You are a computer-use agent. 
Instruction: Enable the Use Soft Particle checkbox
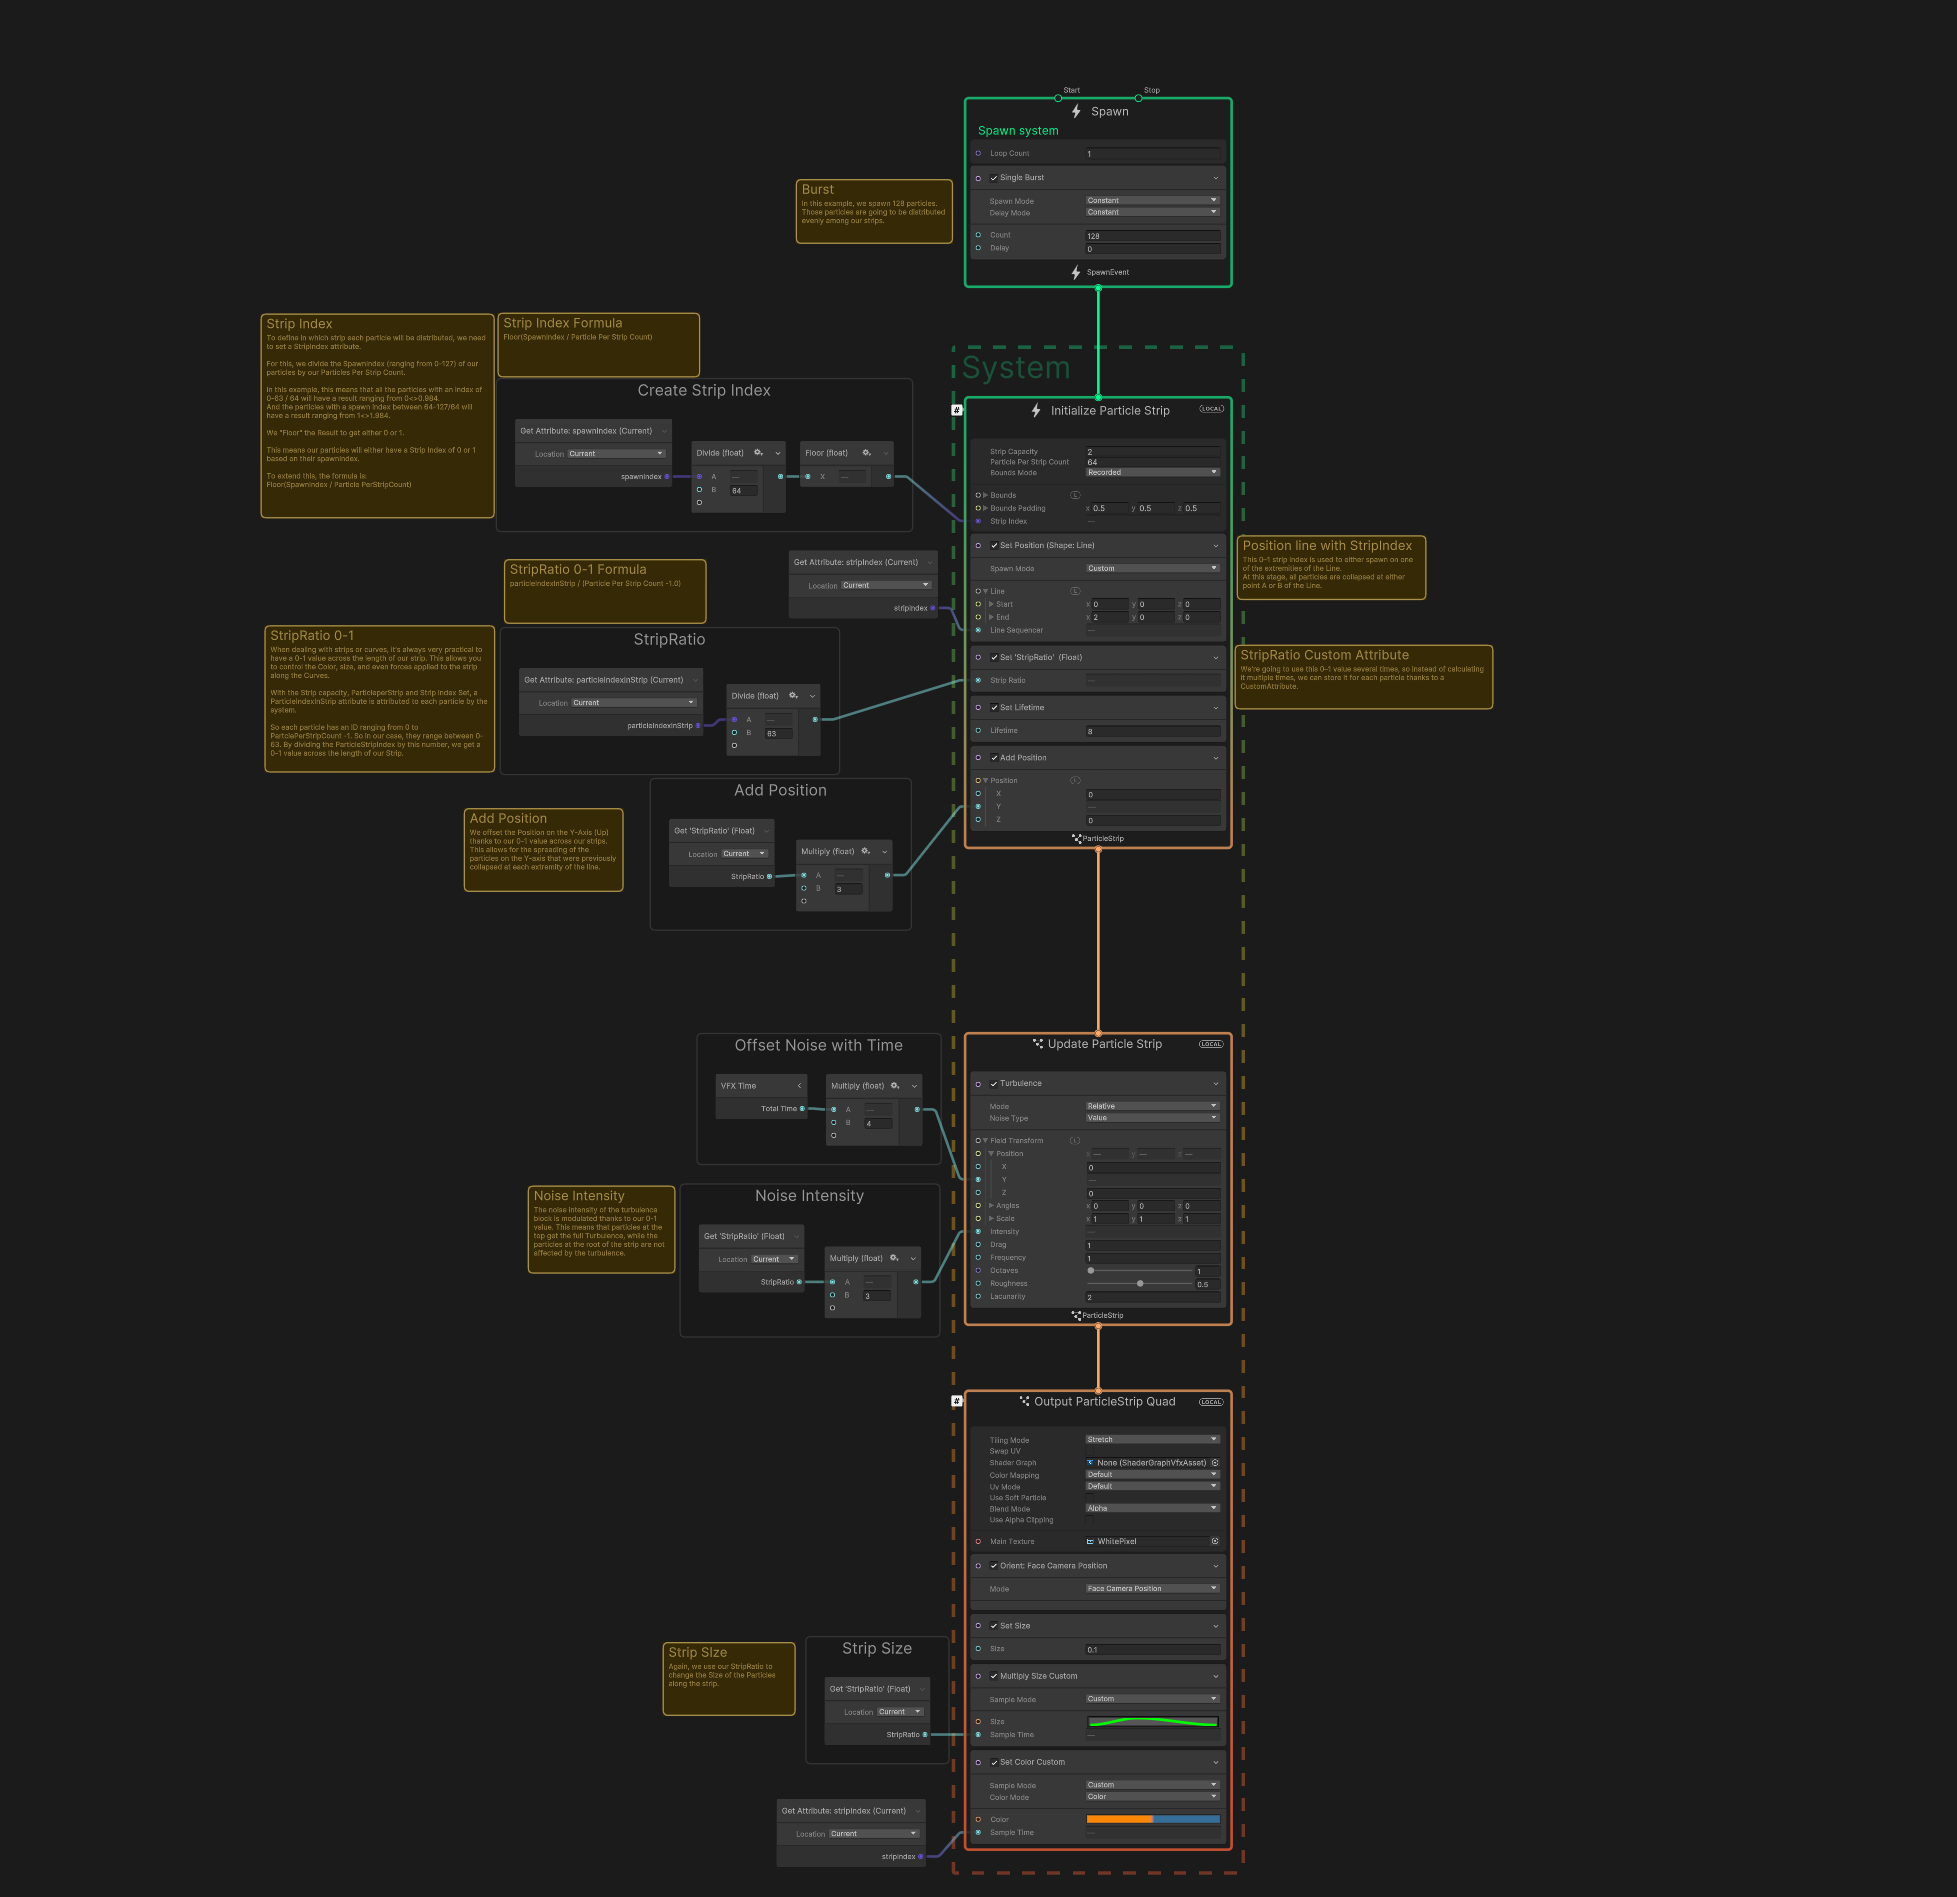[1090, 1497]
